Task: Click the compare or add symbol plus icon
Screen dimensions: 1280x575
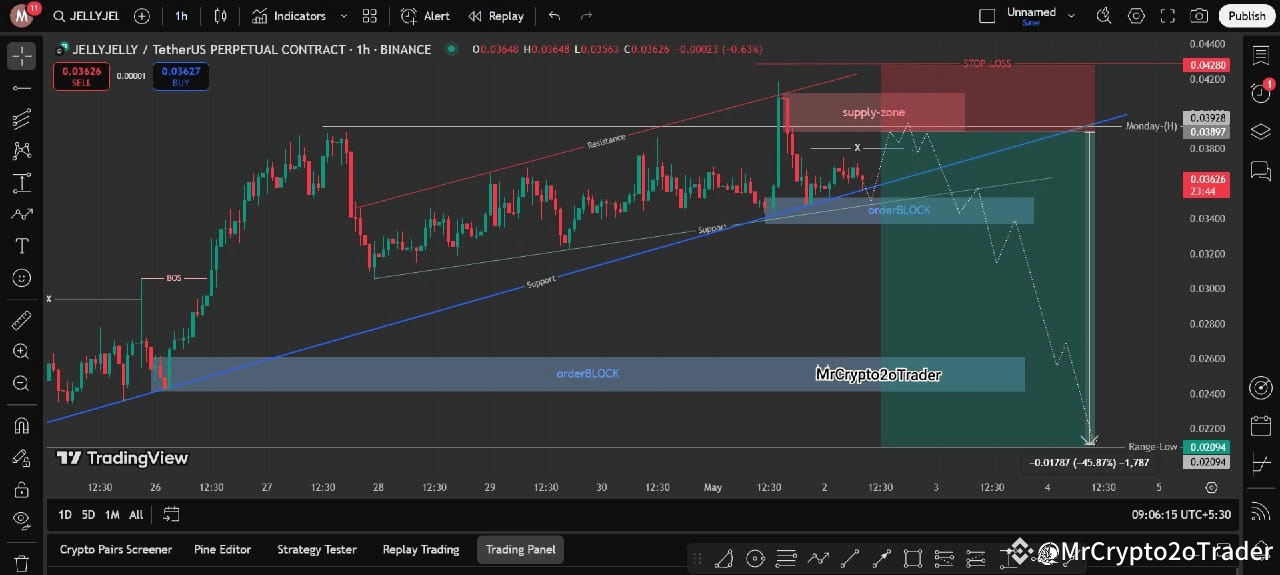Action: [x=142, y=16]
